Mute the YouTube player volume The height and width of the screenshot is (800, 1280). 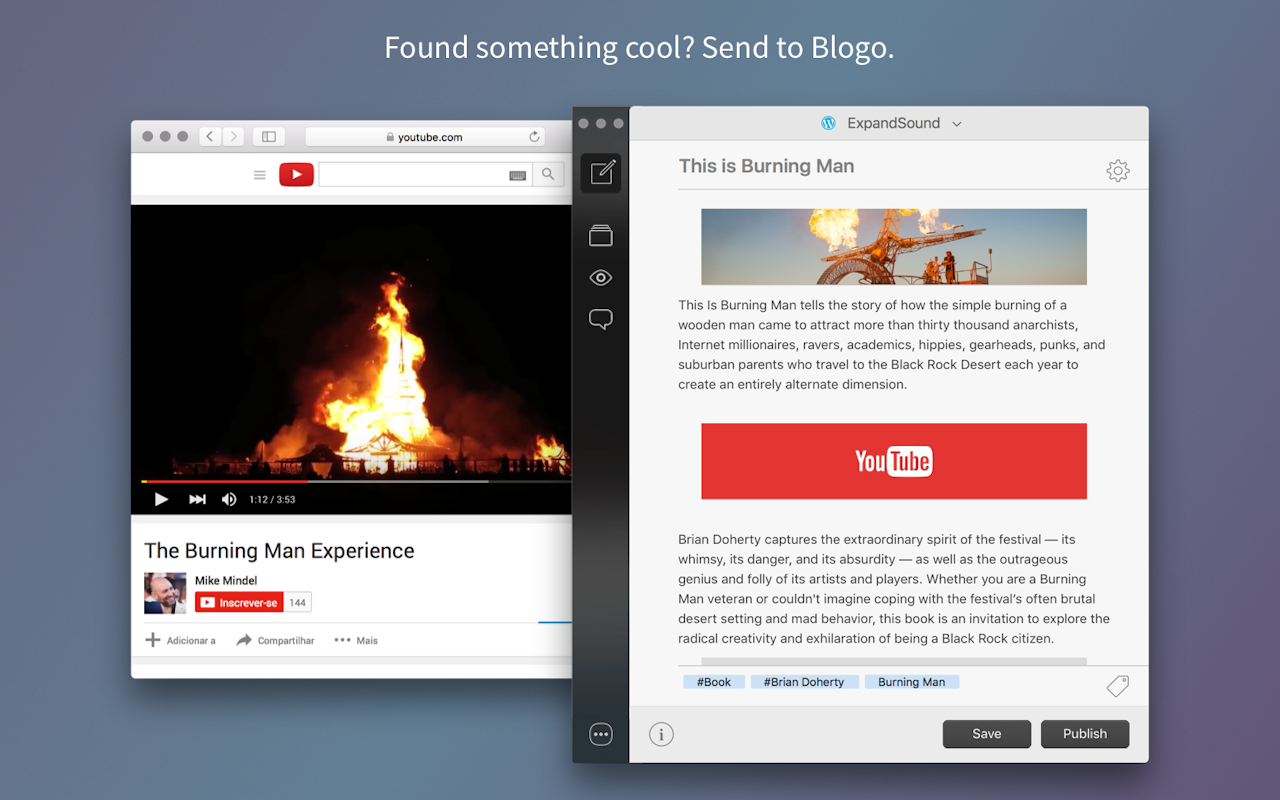(229, 499)
